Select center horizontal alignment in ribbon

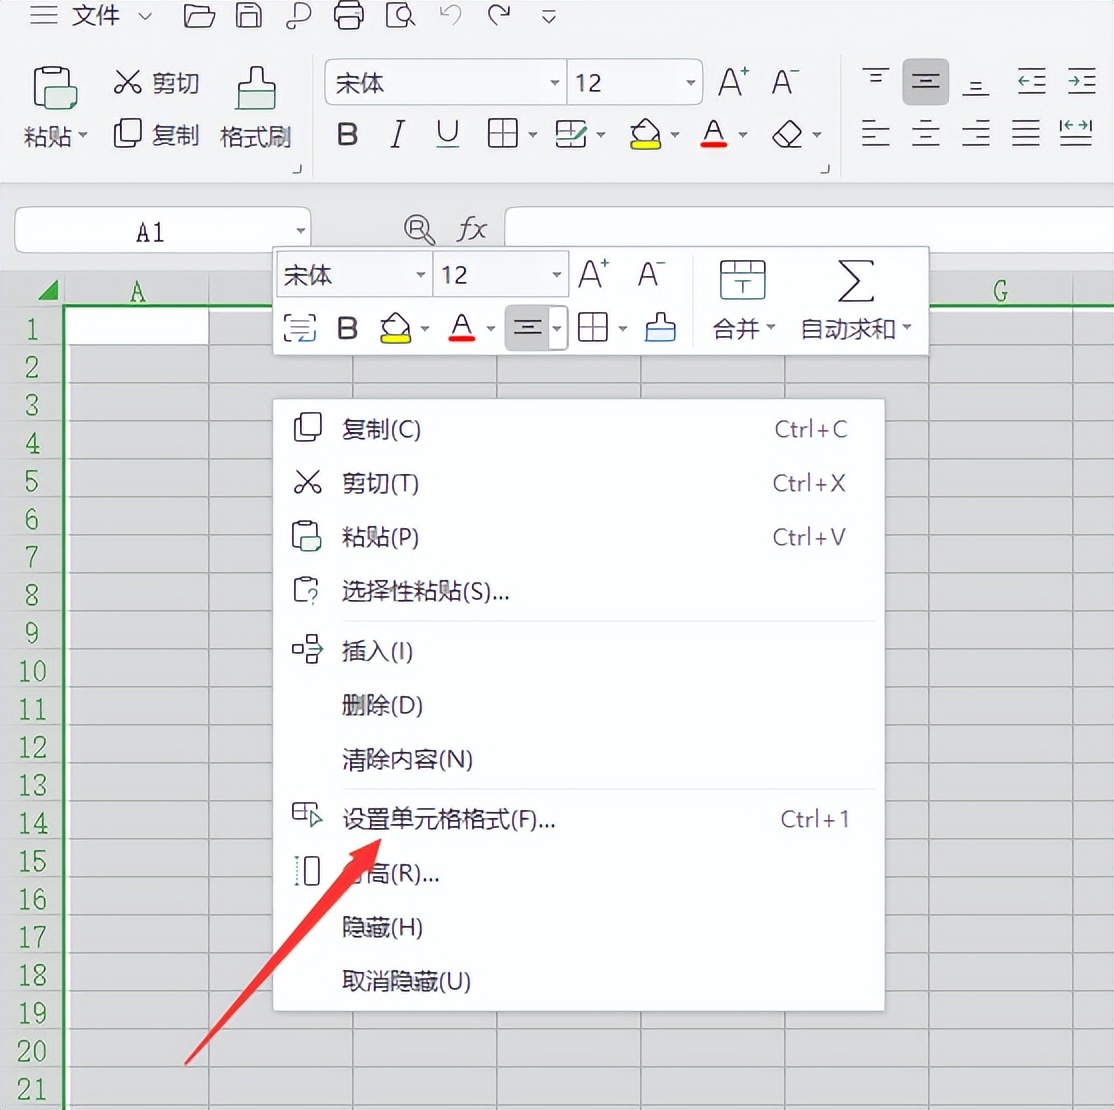pyautogui.click(x=926, y=133)
